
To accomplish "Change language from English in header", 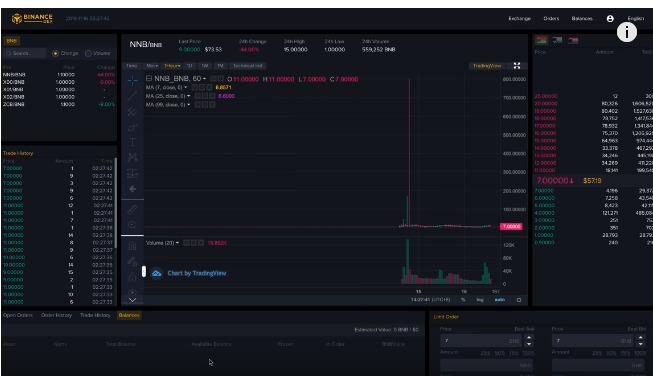I will coord(636,18).
